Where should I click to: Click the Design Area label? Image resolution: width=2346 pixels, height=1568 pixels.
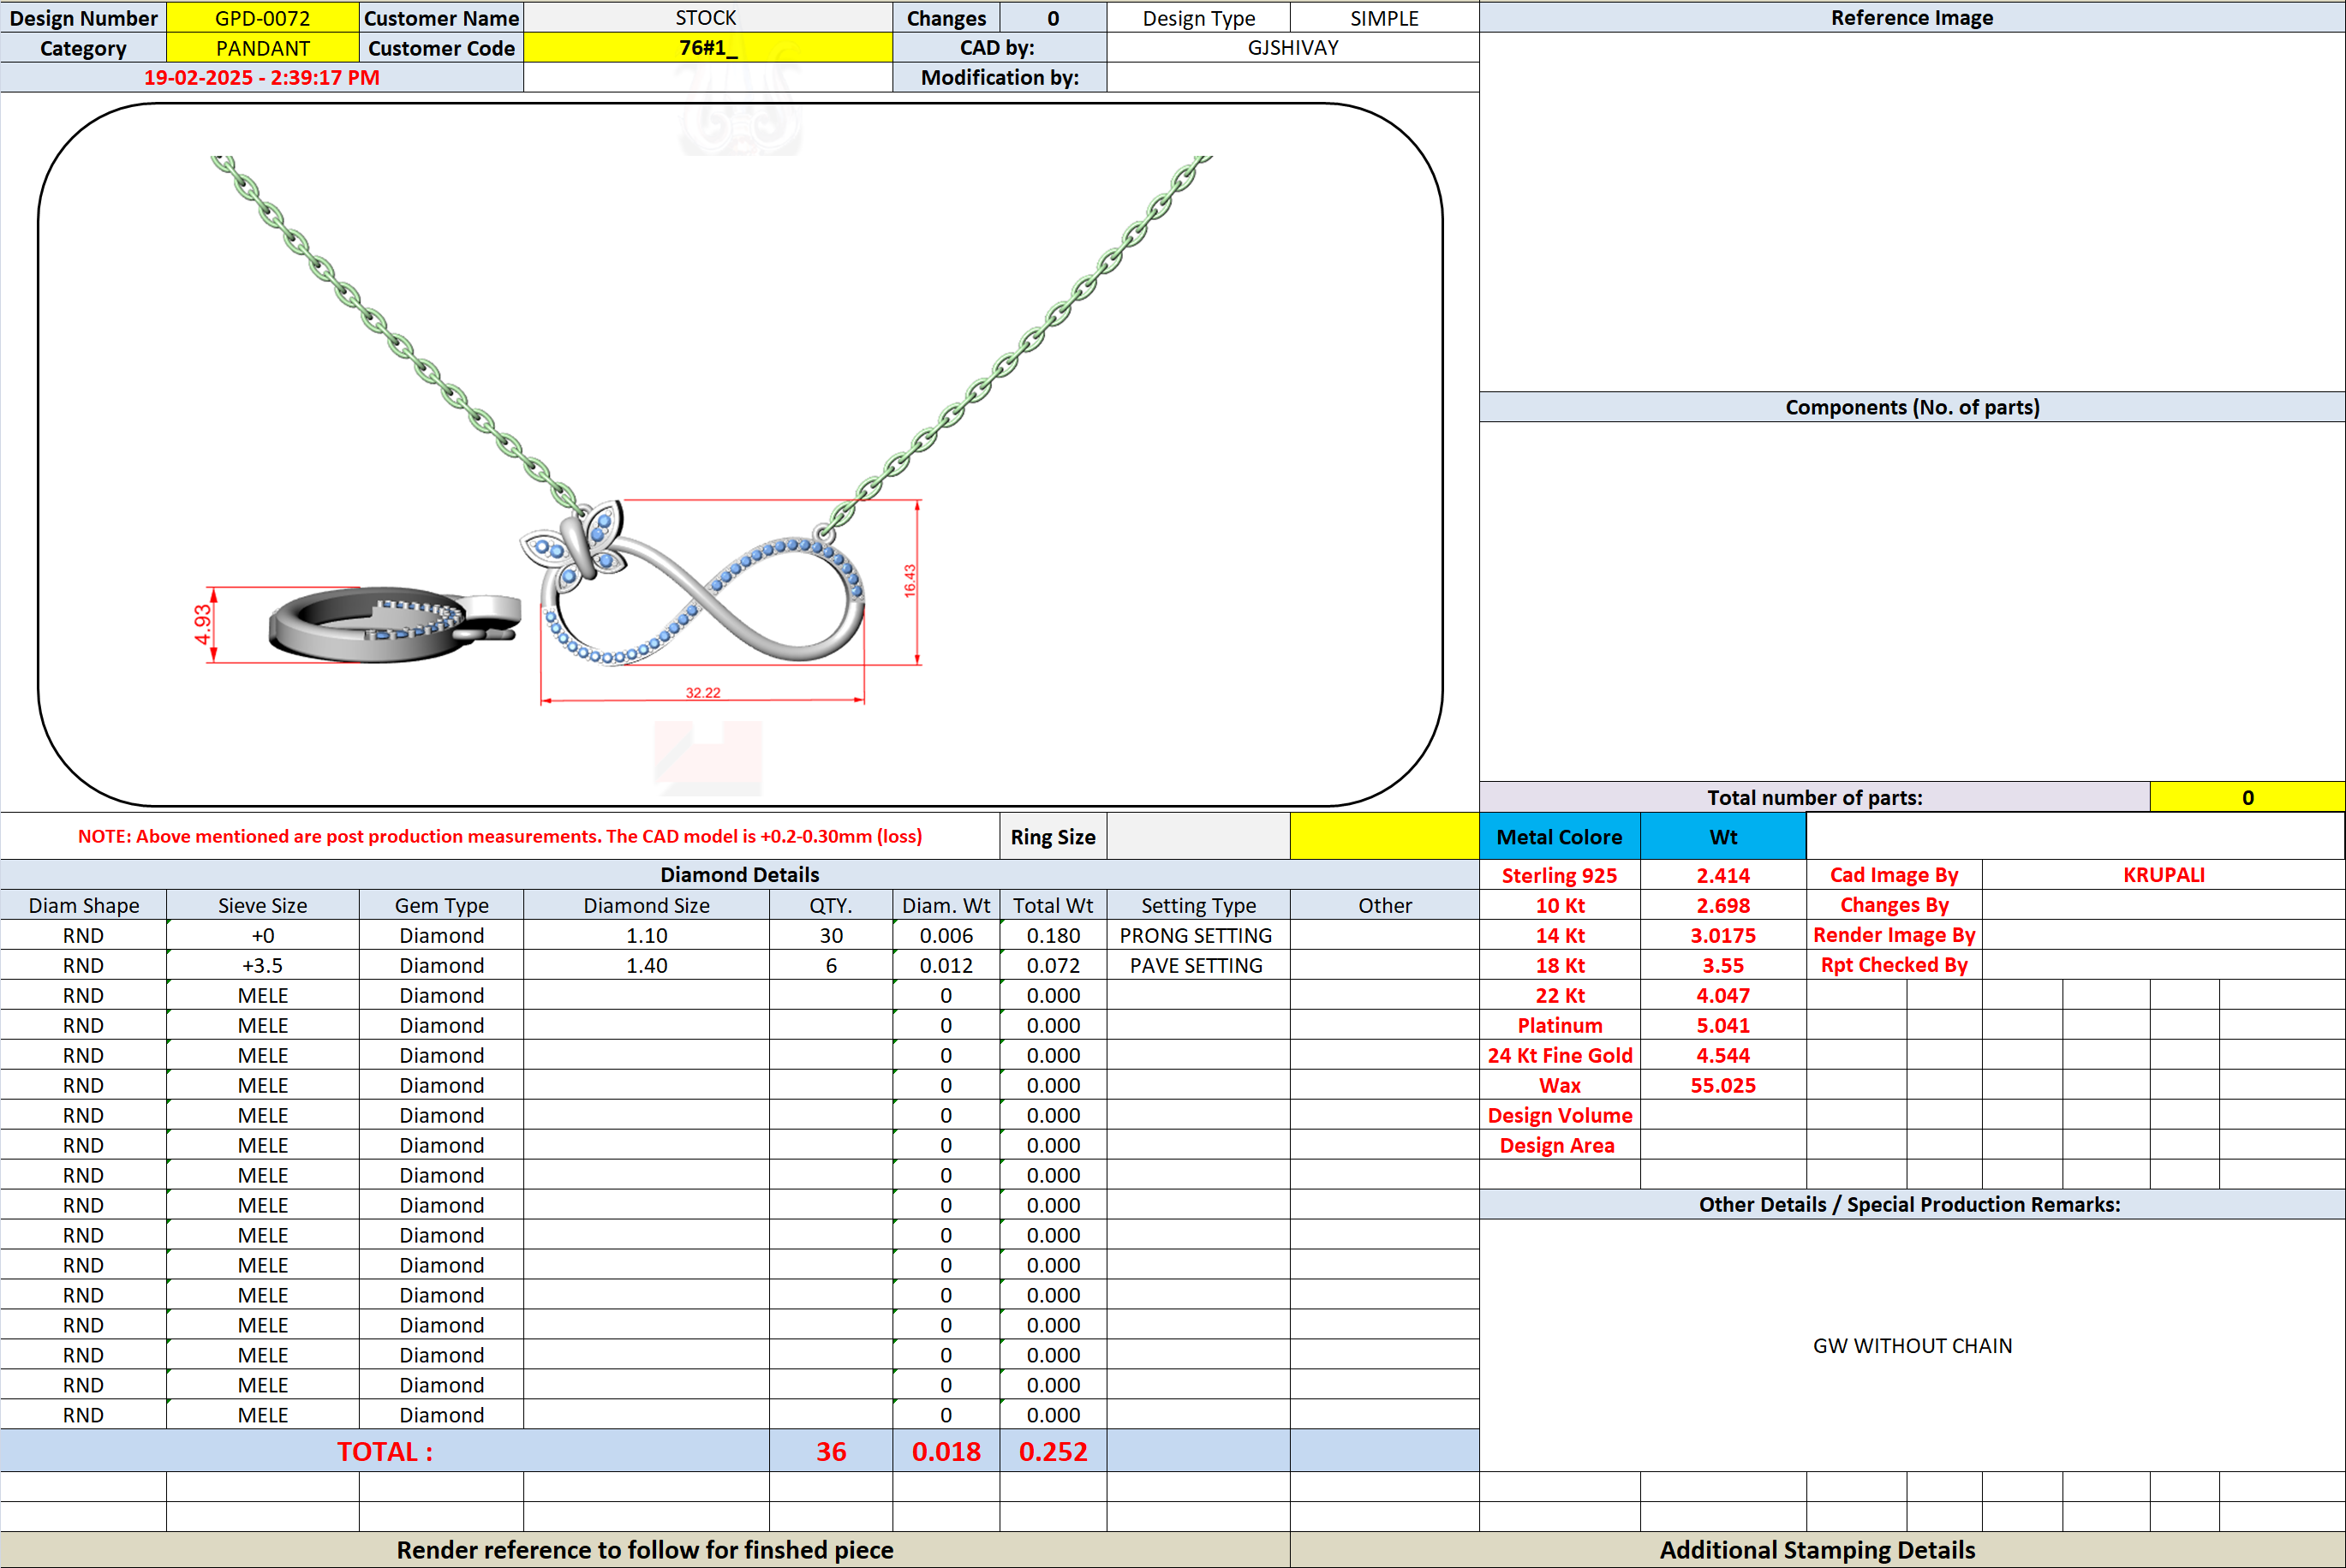[x=1560, y=1145]
